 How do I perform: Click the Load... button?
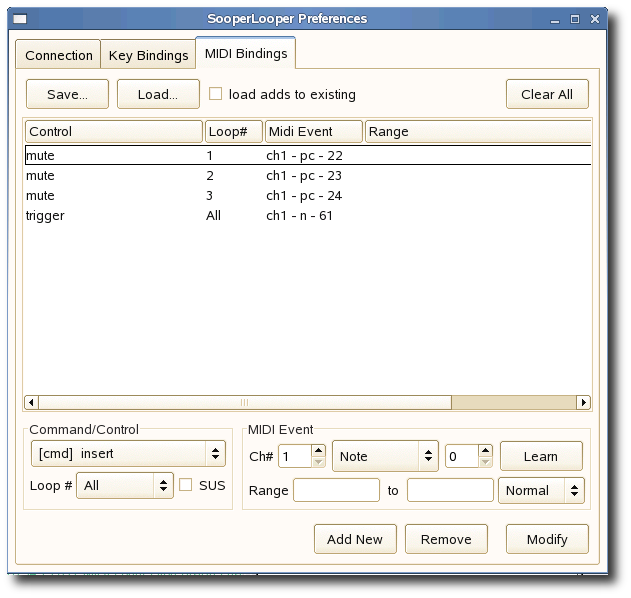pyautogui.click(x=158, y=94)
